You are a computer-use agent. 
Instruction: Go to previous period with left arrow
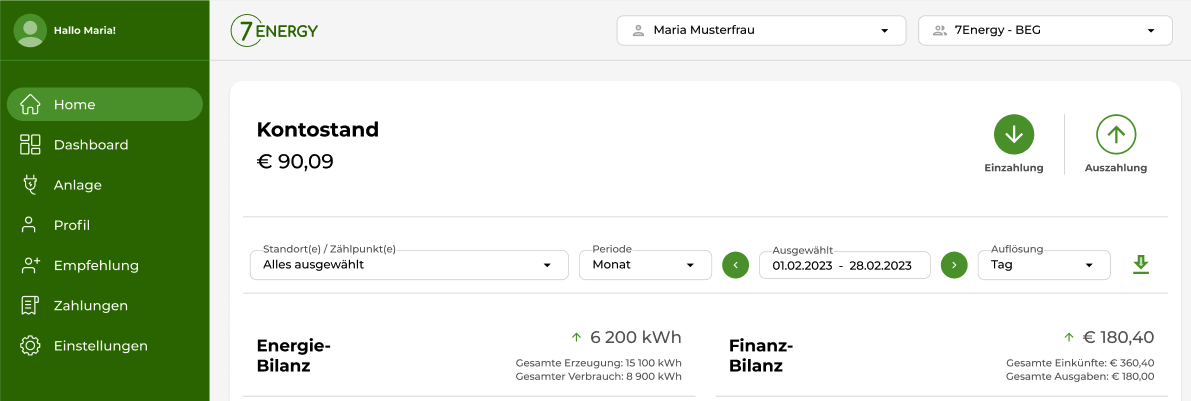click(735, 265)
